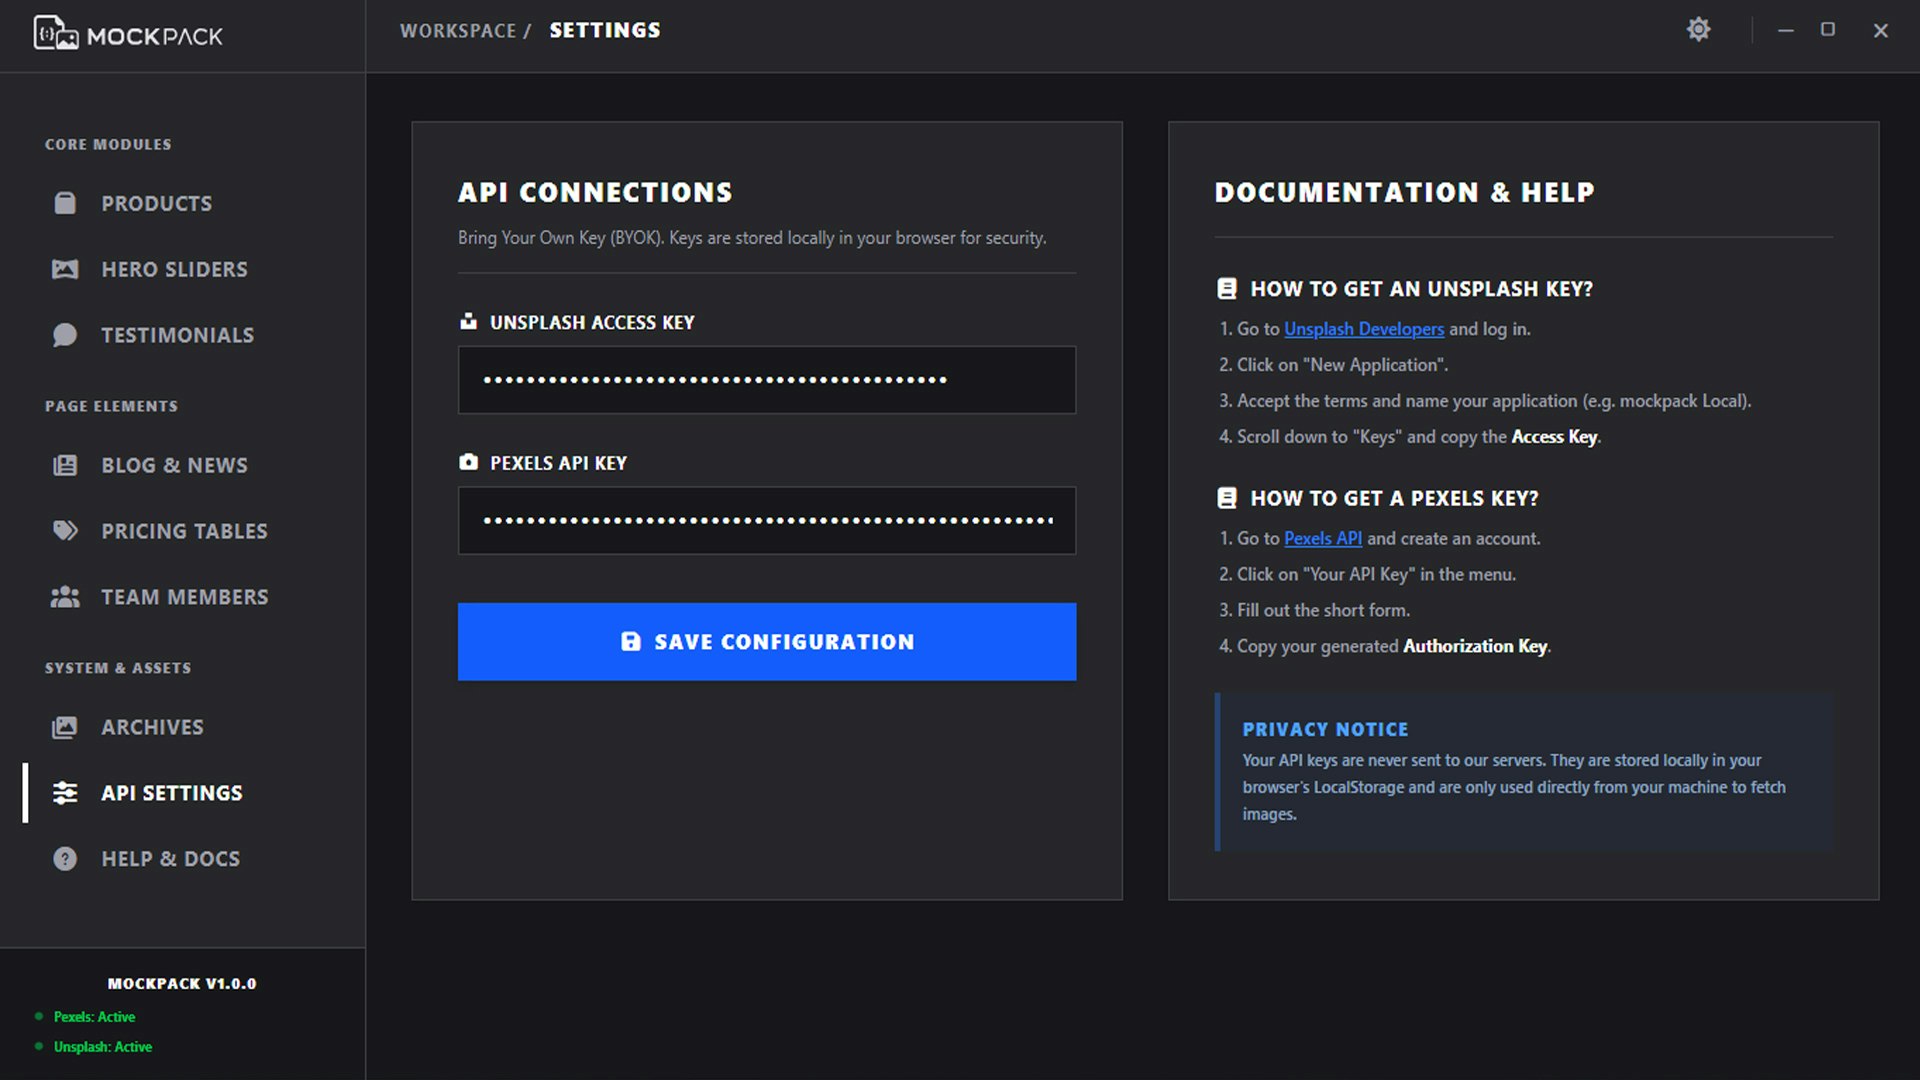Click book icon beside Pexels key heading
The height and width of the screenshot is (1080, 1920).
(x=1227, y=498)
